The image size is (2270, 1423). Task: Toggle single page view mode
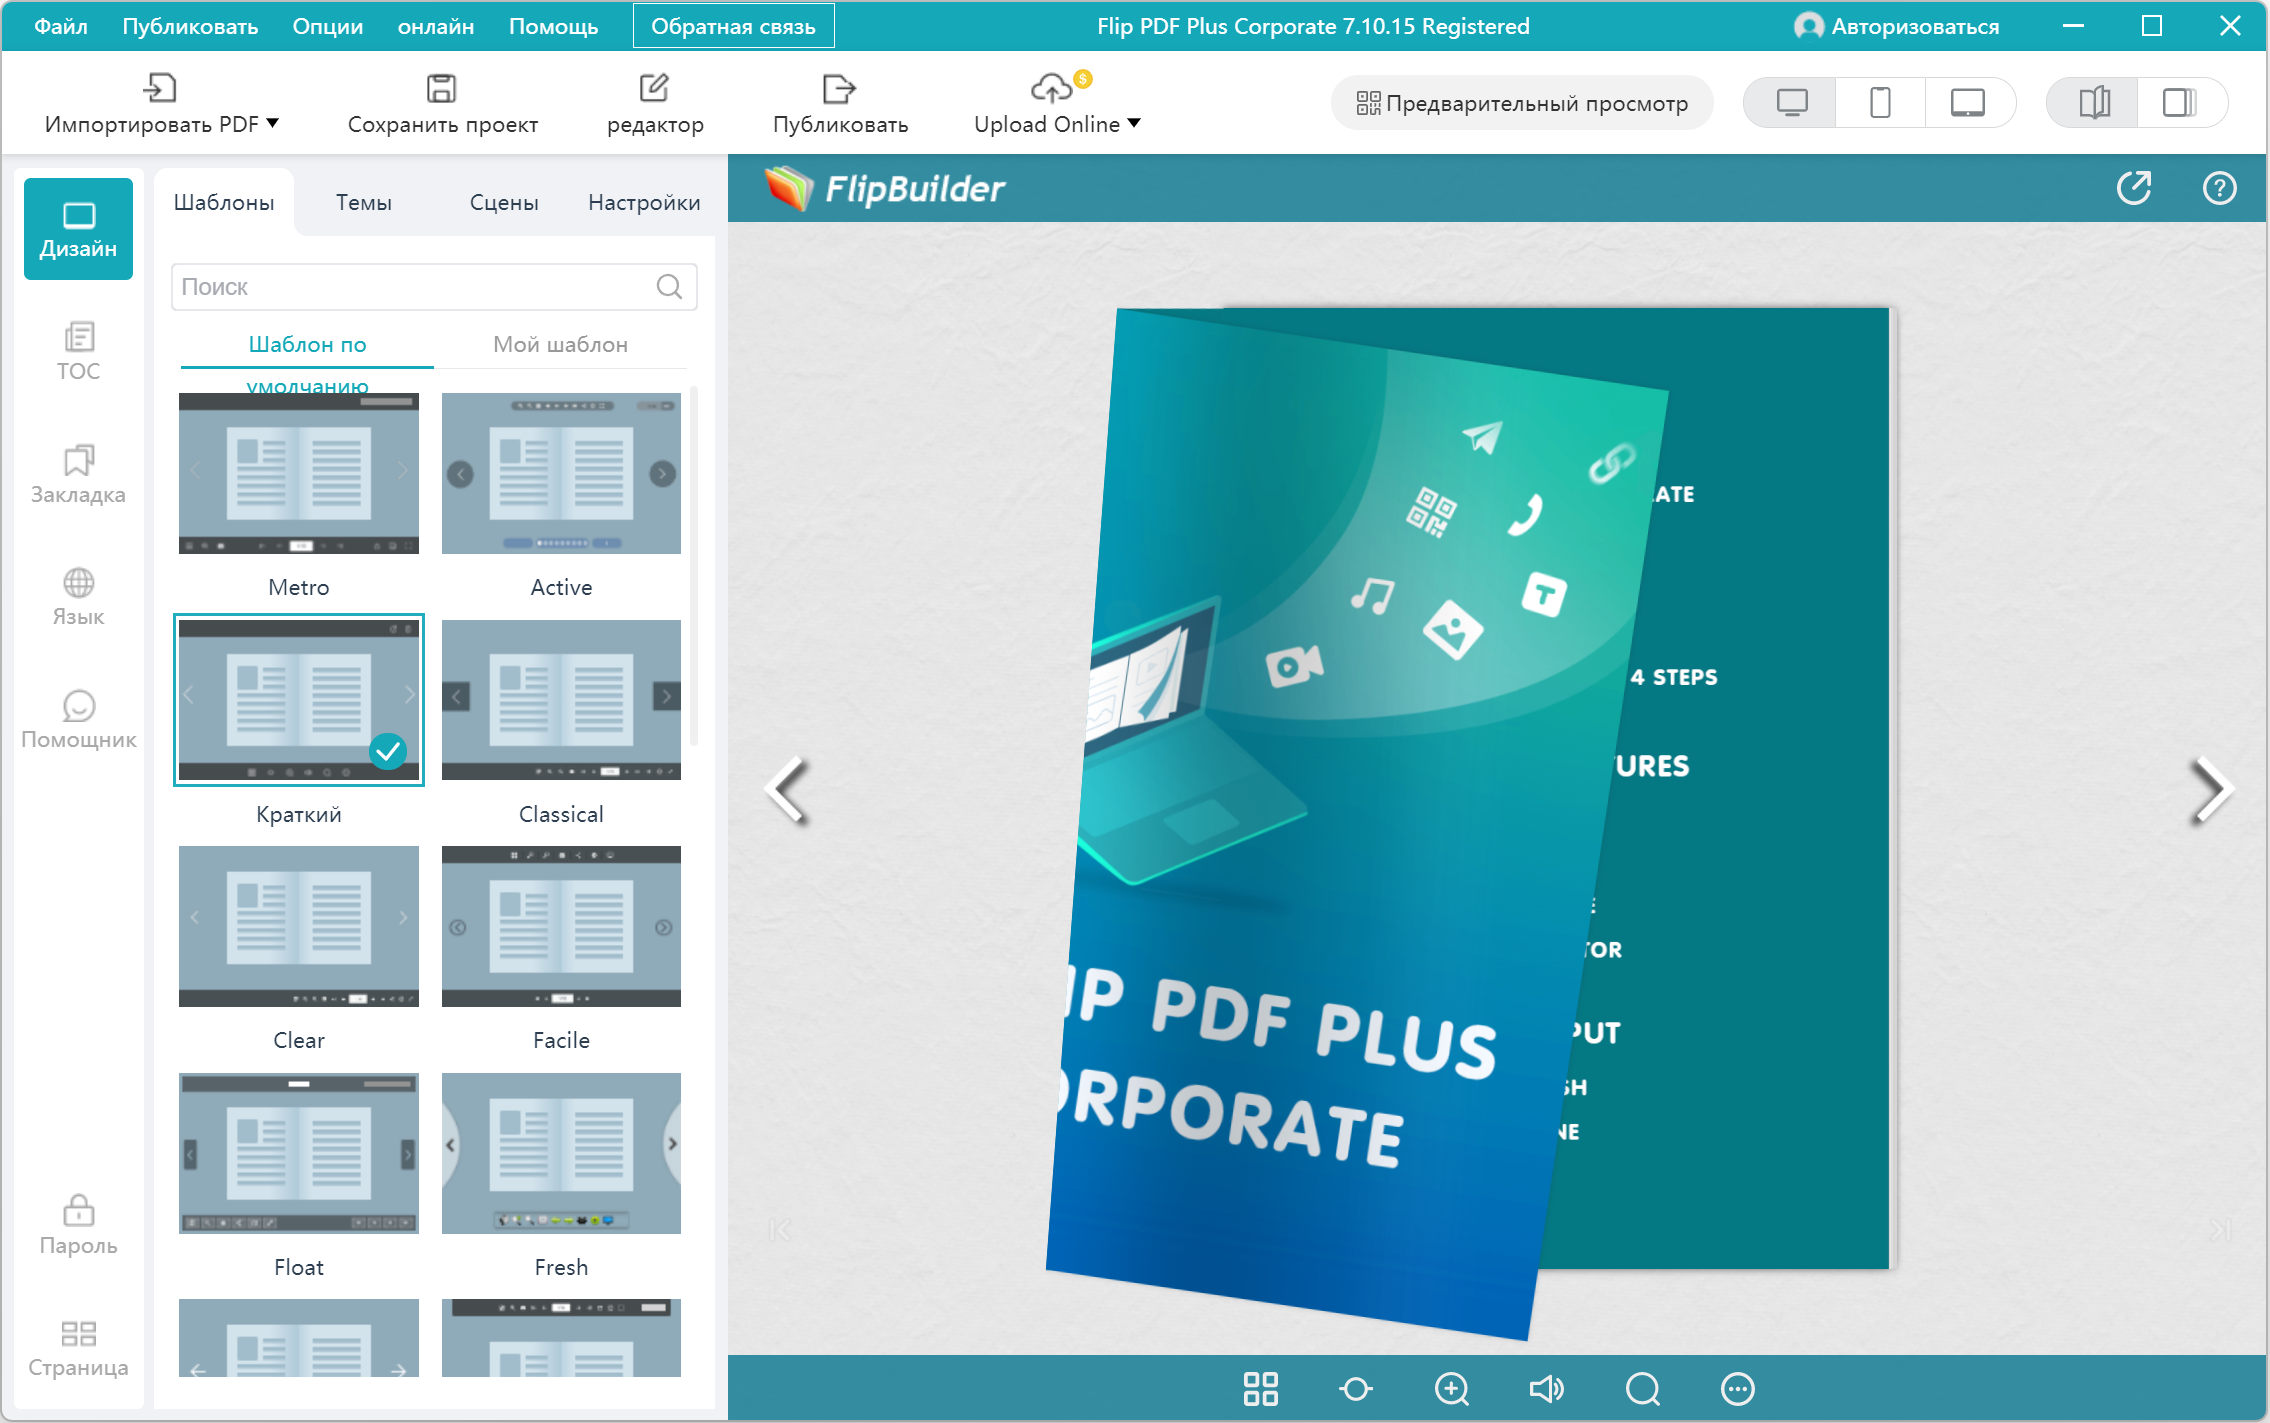click(2180, 103)
